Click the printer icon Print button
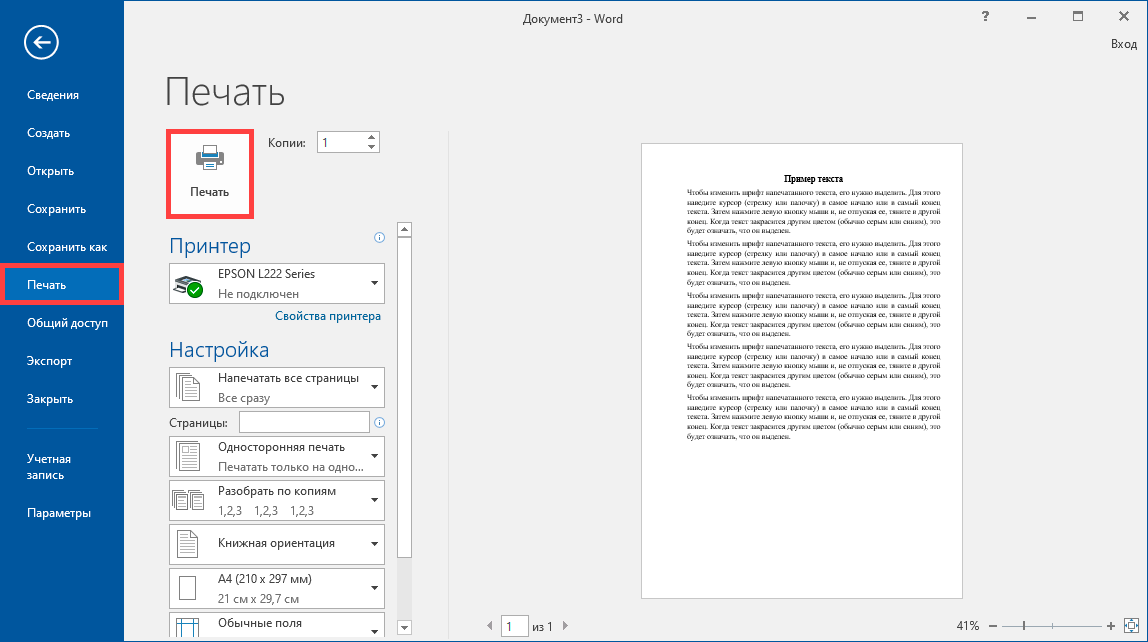The width and height of the screenshot is (1148, 642). [x=210, y=174]
